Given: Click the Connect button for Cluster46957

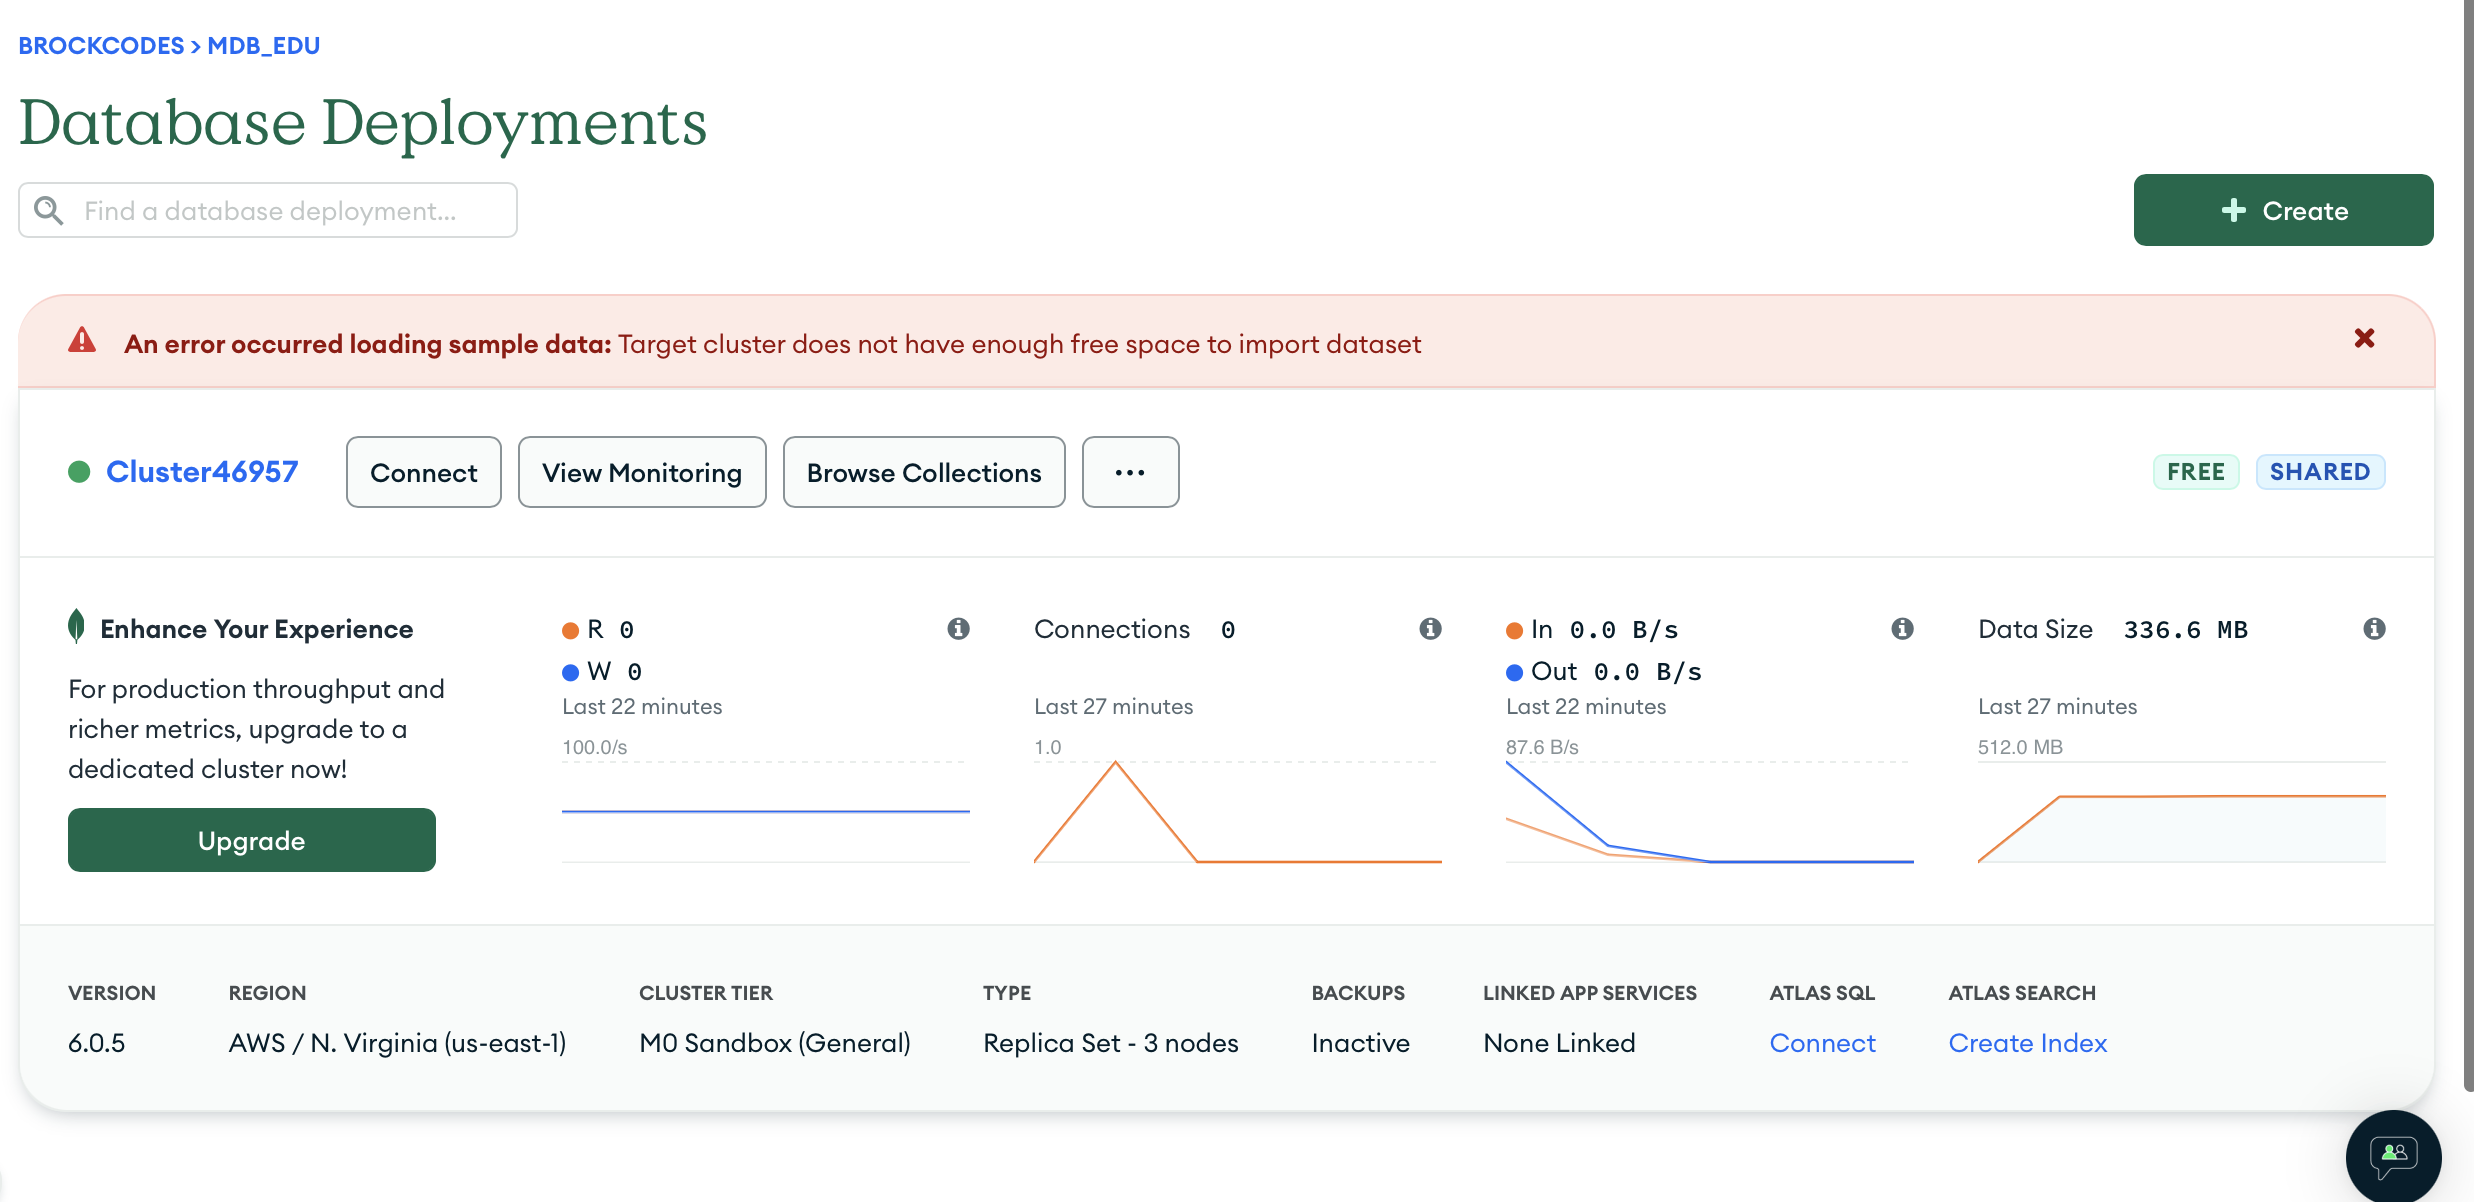Looking at the screenshot, I should 423,472.
